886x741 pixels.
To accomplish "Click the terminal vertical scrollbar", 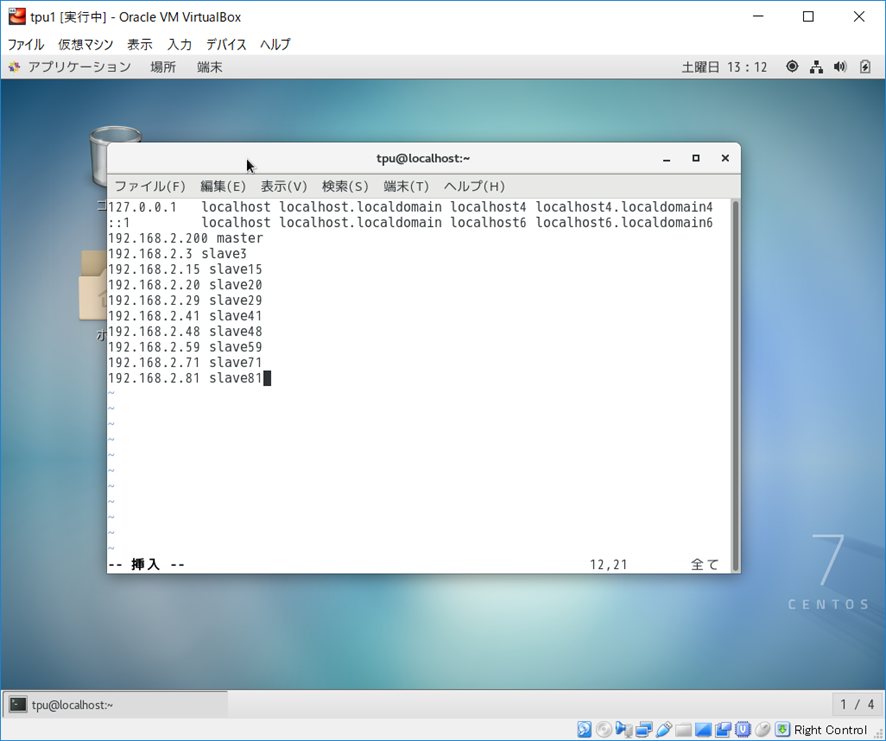I will pos(735,380).
